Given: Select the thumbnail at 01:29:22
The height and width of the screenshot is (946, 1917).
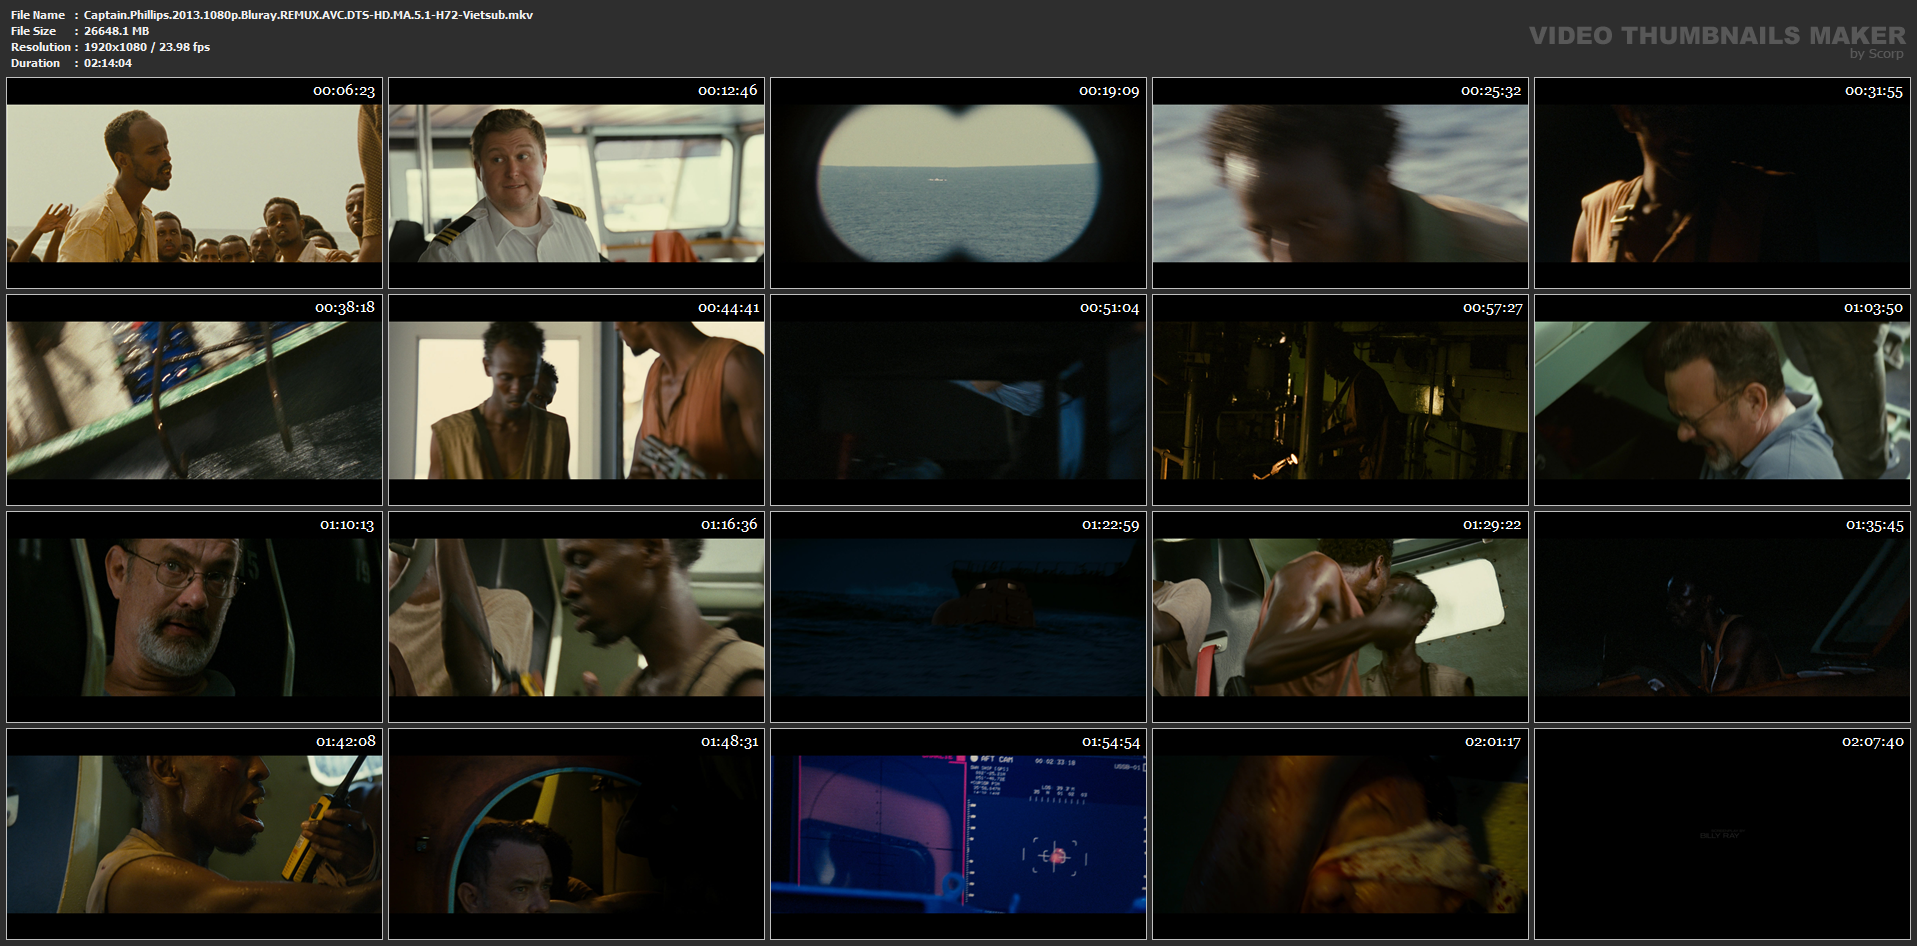Looking at the screenshot, I should 1340,617.
